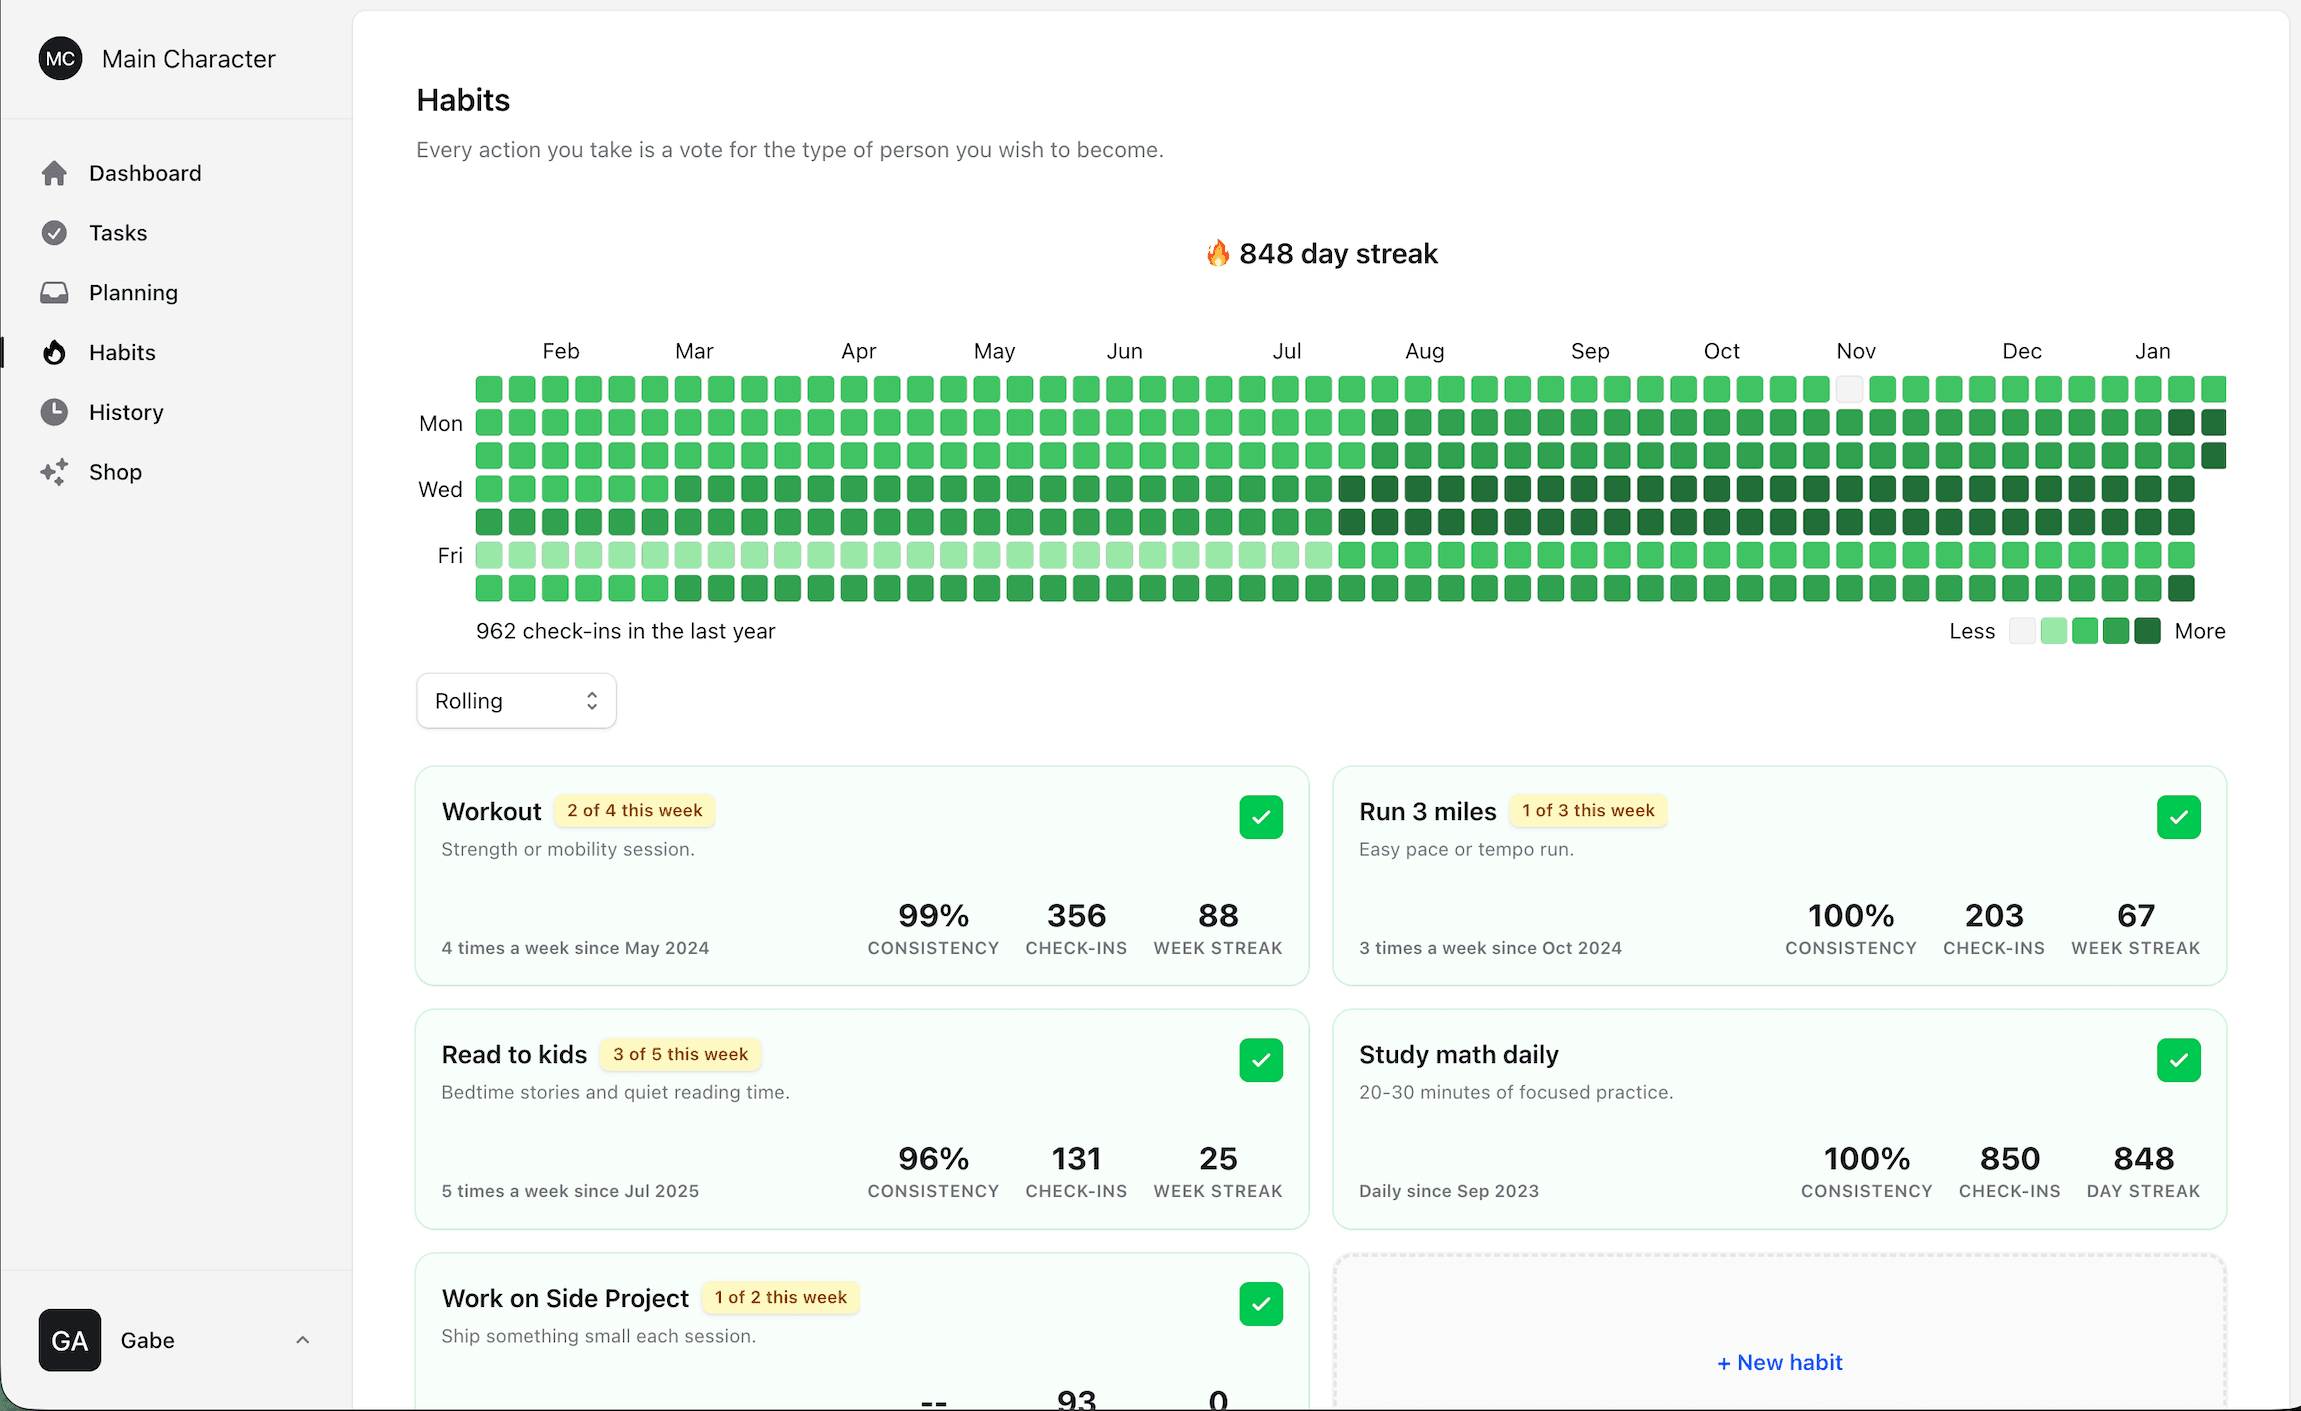Uncheck the Study math daily checkbox
The height and width of the screenshot is (1411, 2301).
[2178, 1060]
